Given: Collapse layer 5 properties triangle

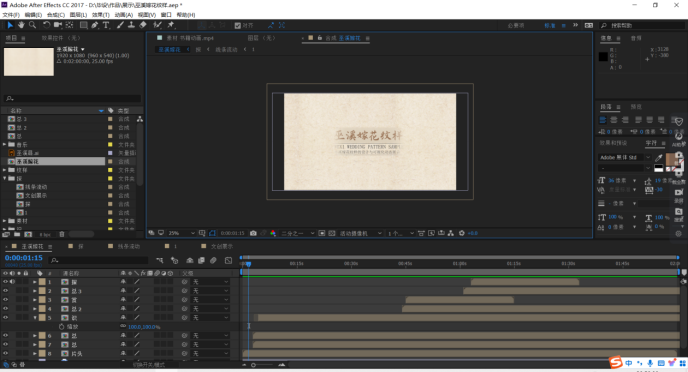Looking at the screenshot, I should point(35,318).
